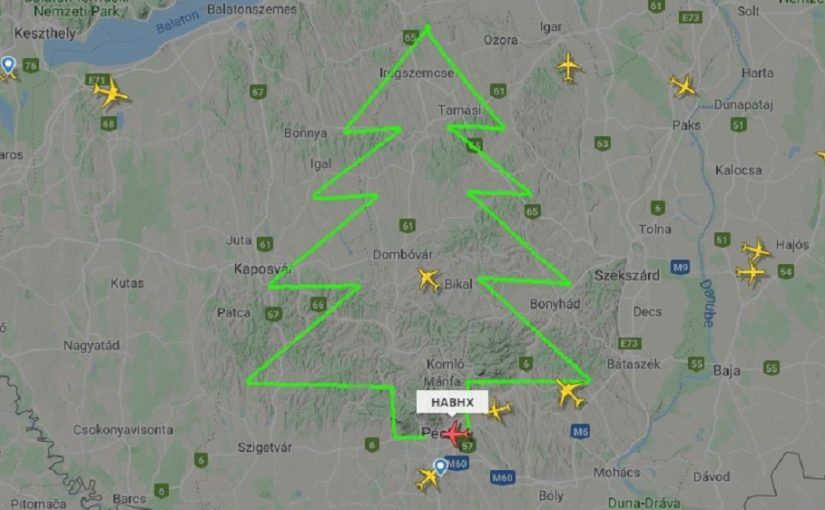This screenshot has width=825, height=510.
Task: Click the yellow plane beside Pécs airport pin
Action: pyautogui.click(x=427, y=479)
